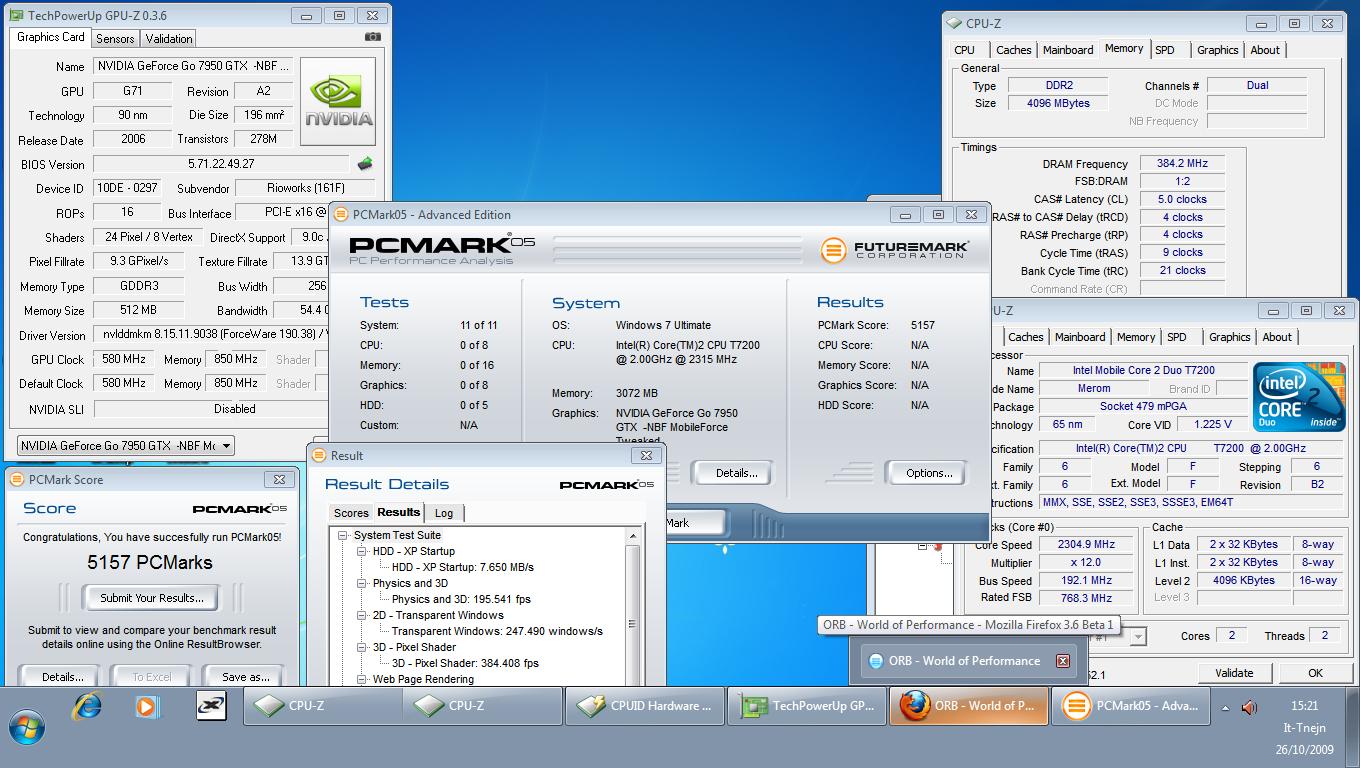Screen dimensions: 1360x768
Task: Click Validate button in CPU-Z
Action: [x=1234, y=673]
